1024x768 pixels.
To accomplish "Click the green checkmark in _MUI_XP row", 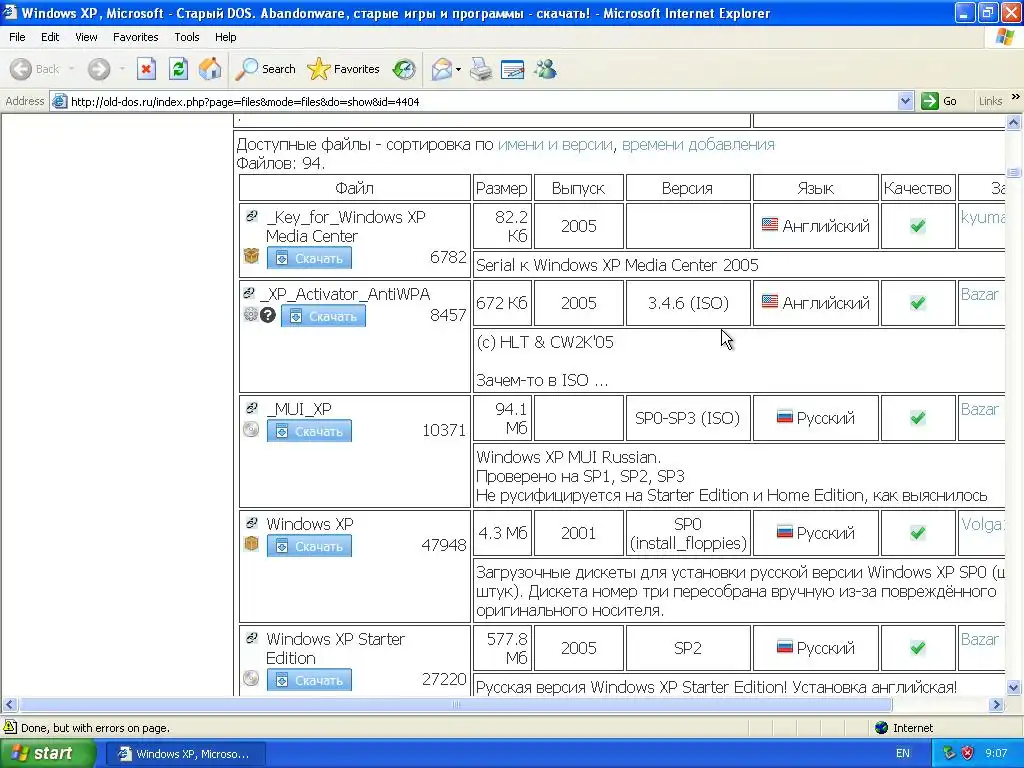I will (918, 418).
